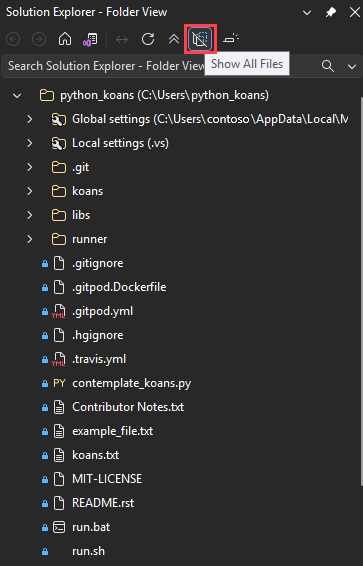
Task: Open the search options dropdown arrow
Action: pyautogui.click(x=352, y=66)
